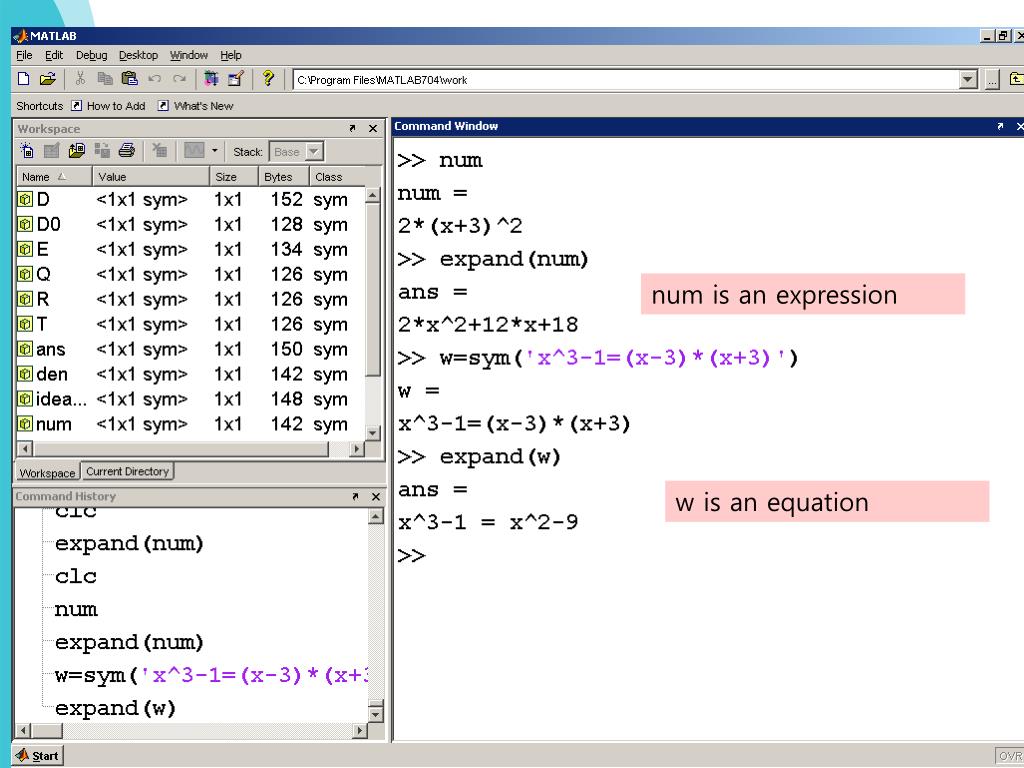
Task: Switch to the Current Directory tab
Action: pos(127,472)
